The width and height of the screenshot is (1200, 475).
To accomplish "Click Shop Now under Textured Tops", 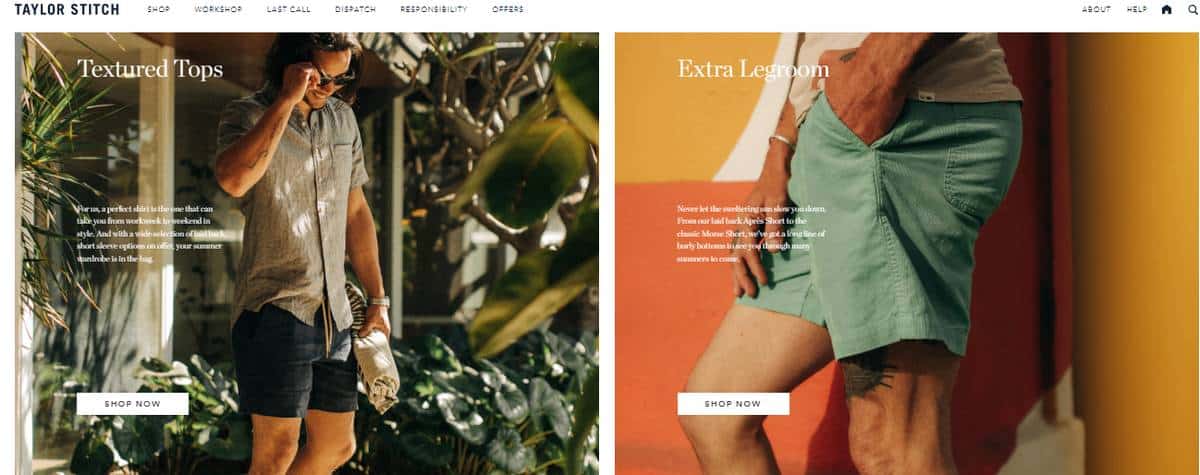I will click(133, 404).
